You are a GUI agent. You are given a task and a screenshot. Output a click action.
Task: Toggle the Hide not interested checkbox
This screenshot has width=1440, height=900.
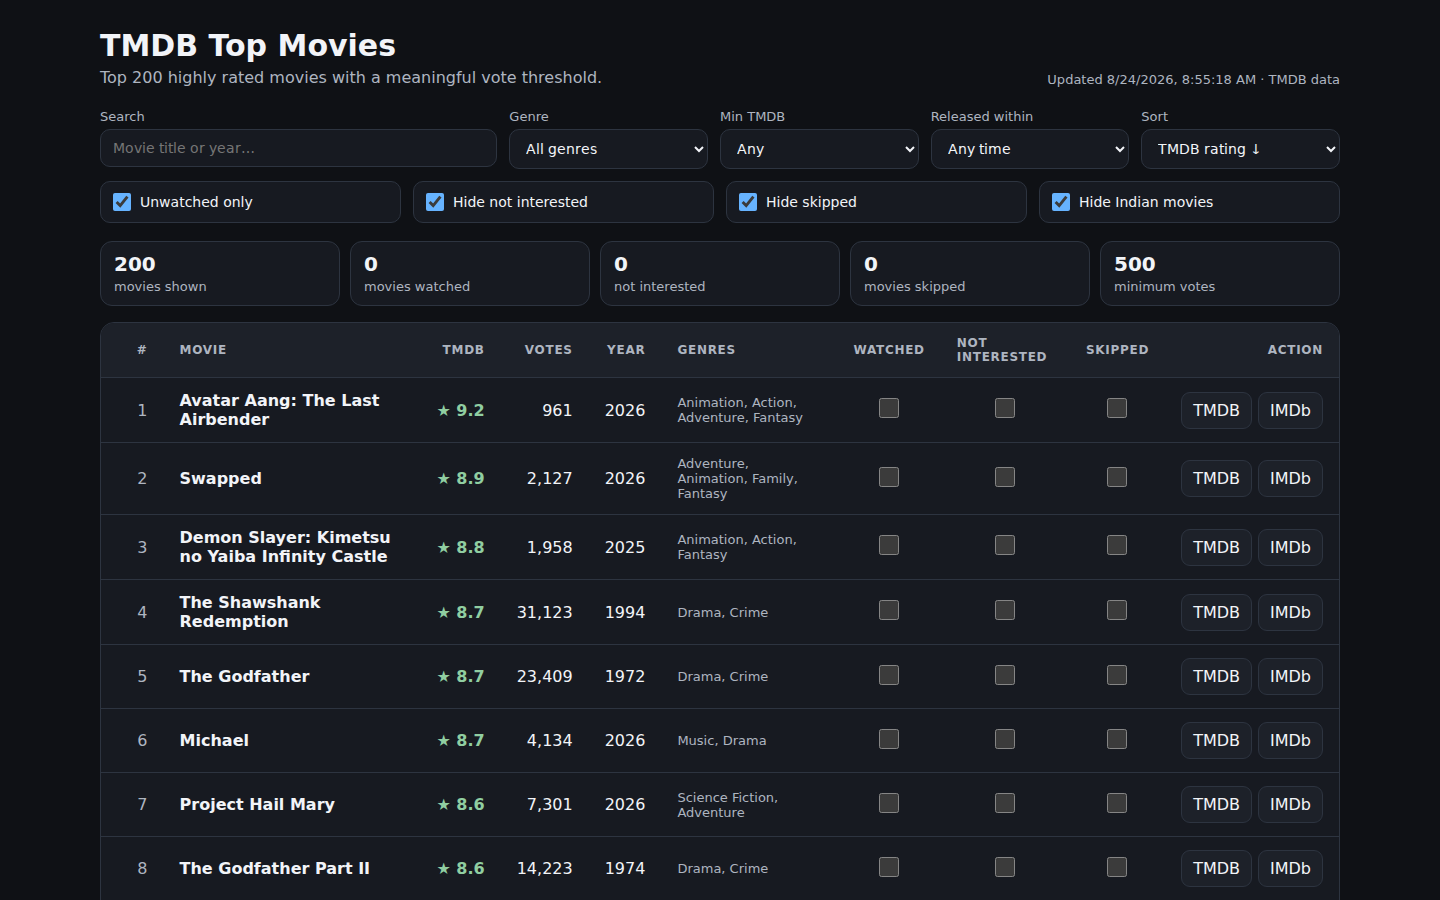pos(435,202)
